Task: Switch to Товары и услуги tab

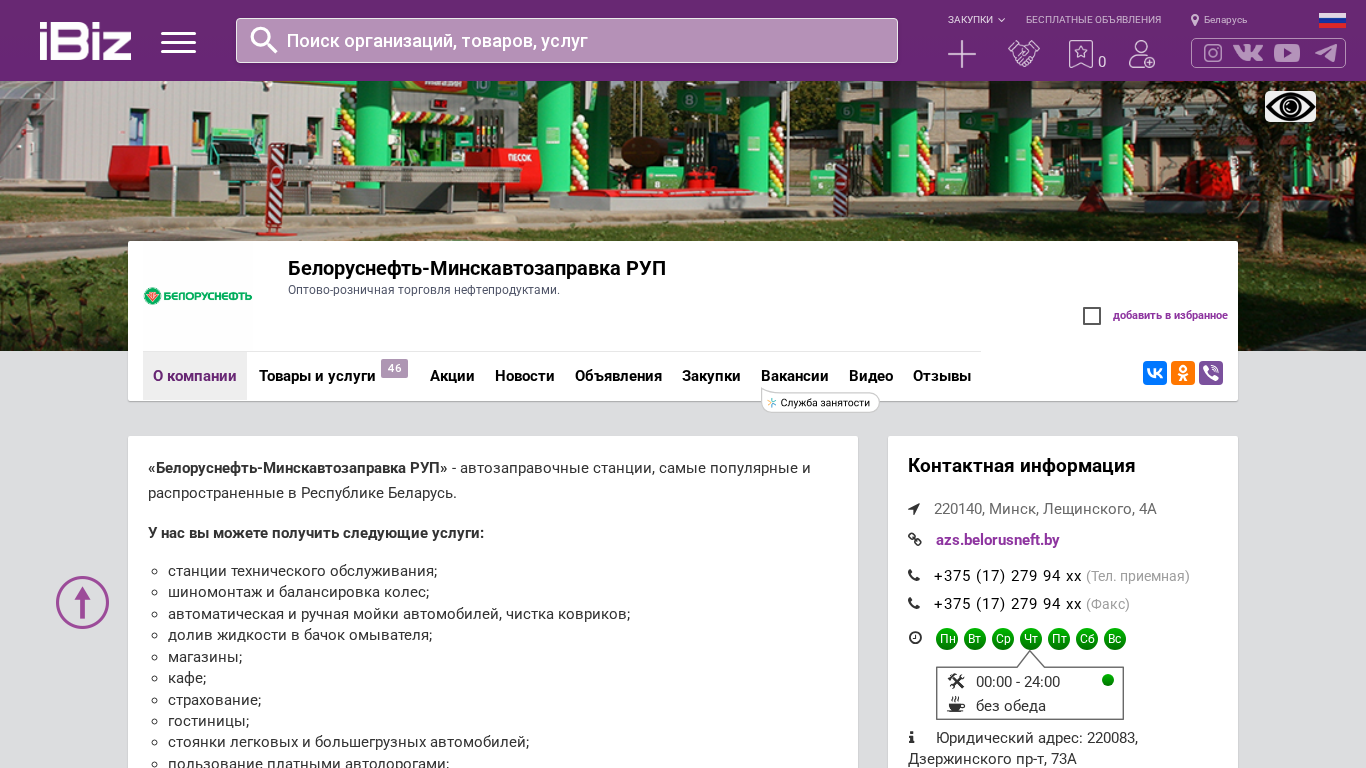Action: click(x=317, y=376)
